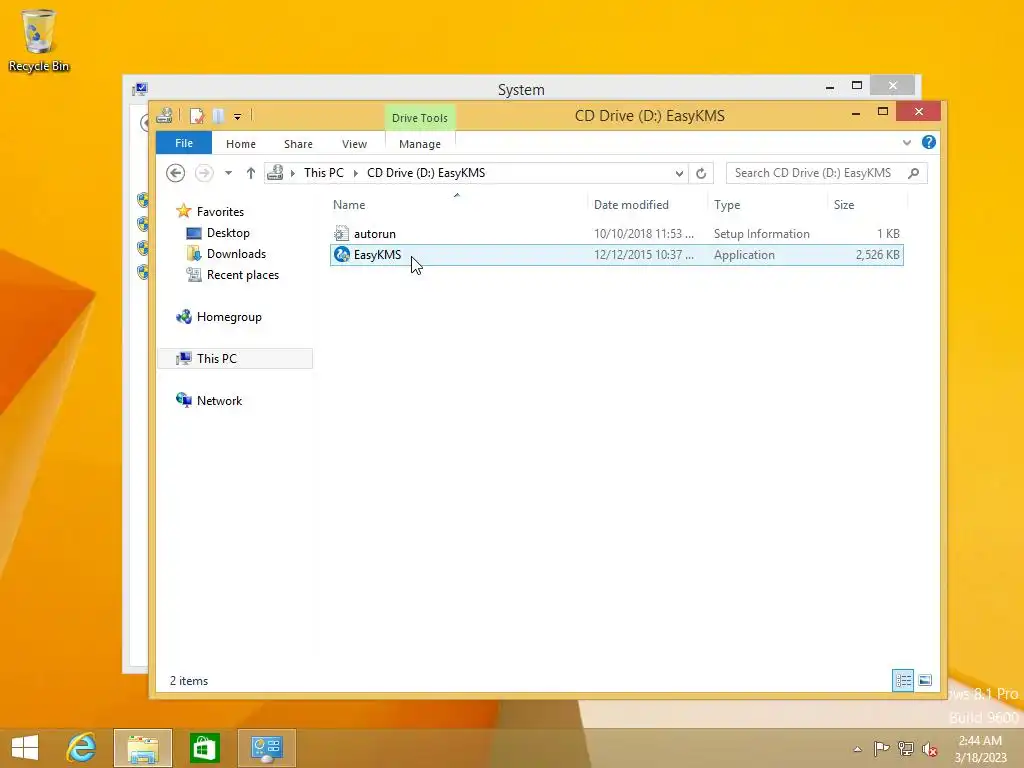Select Network in the navigation pane

(219, 400)
